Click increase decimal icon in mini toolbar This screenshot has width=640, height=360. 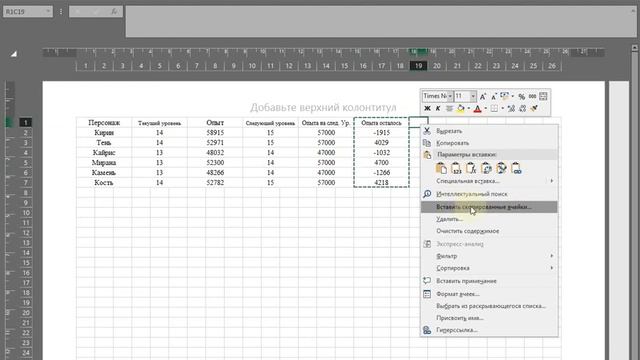pos(511,109)
